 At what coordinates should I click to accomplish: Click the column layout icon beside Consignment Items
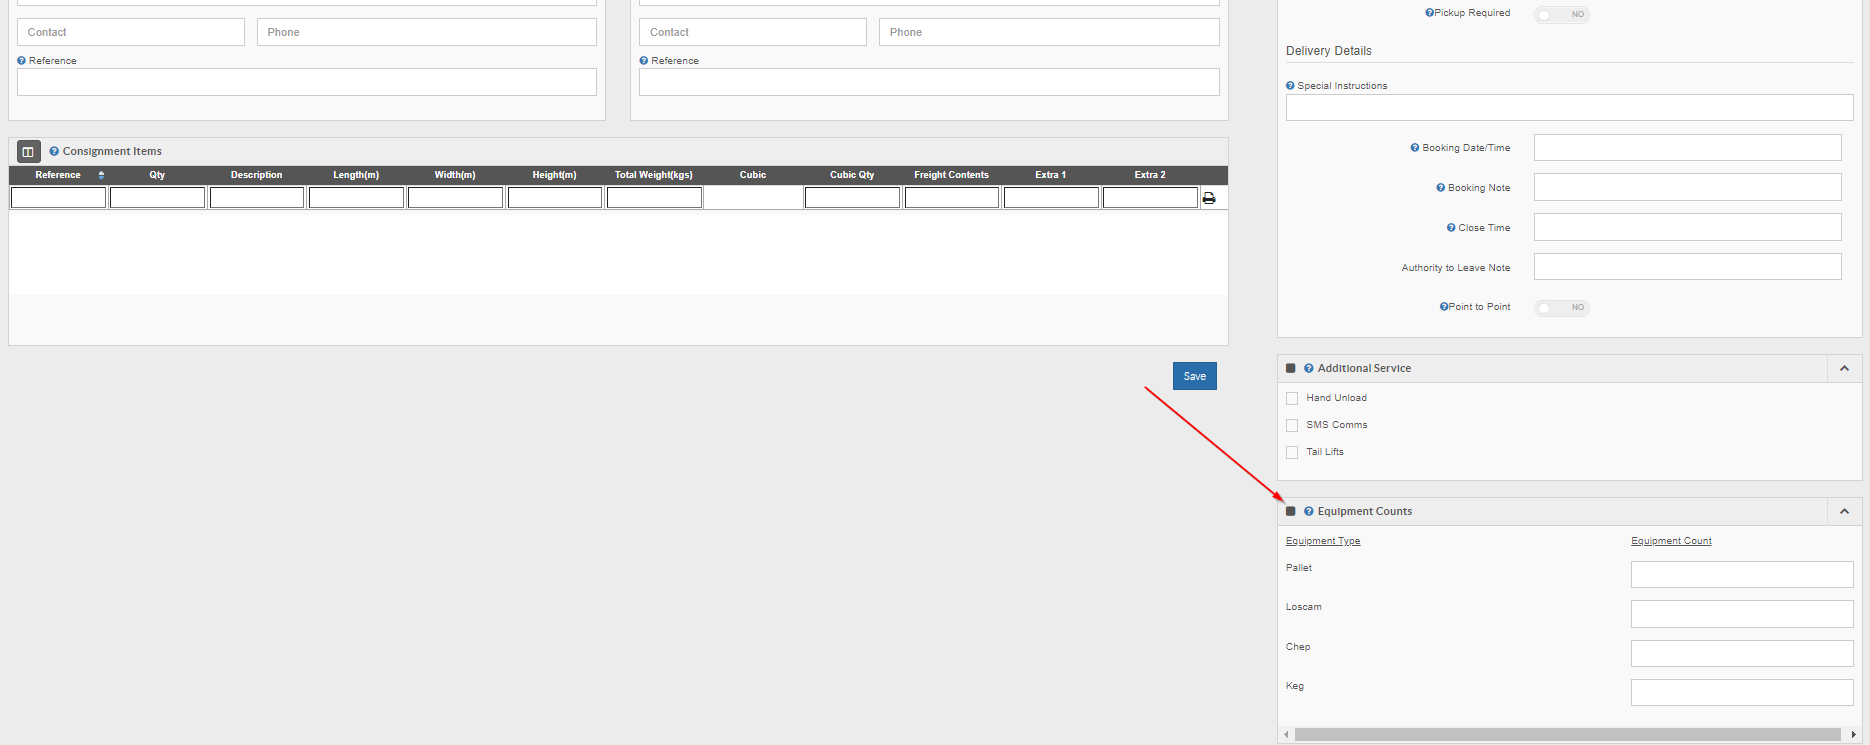tap(28, 152)
